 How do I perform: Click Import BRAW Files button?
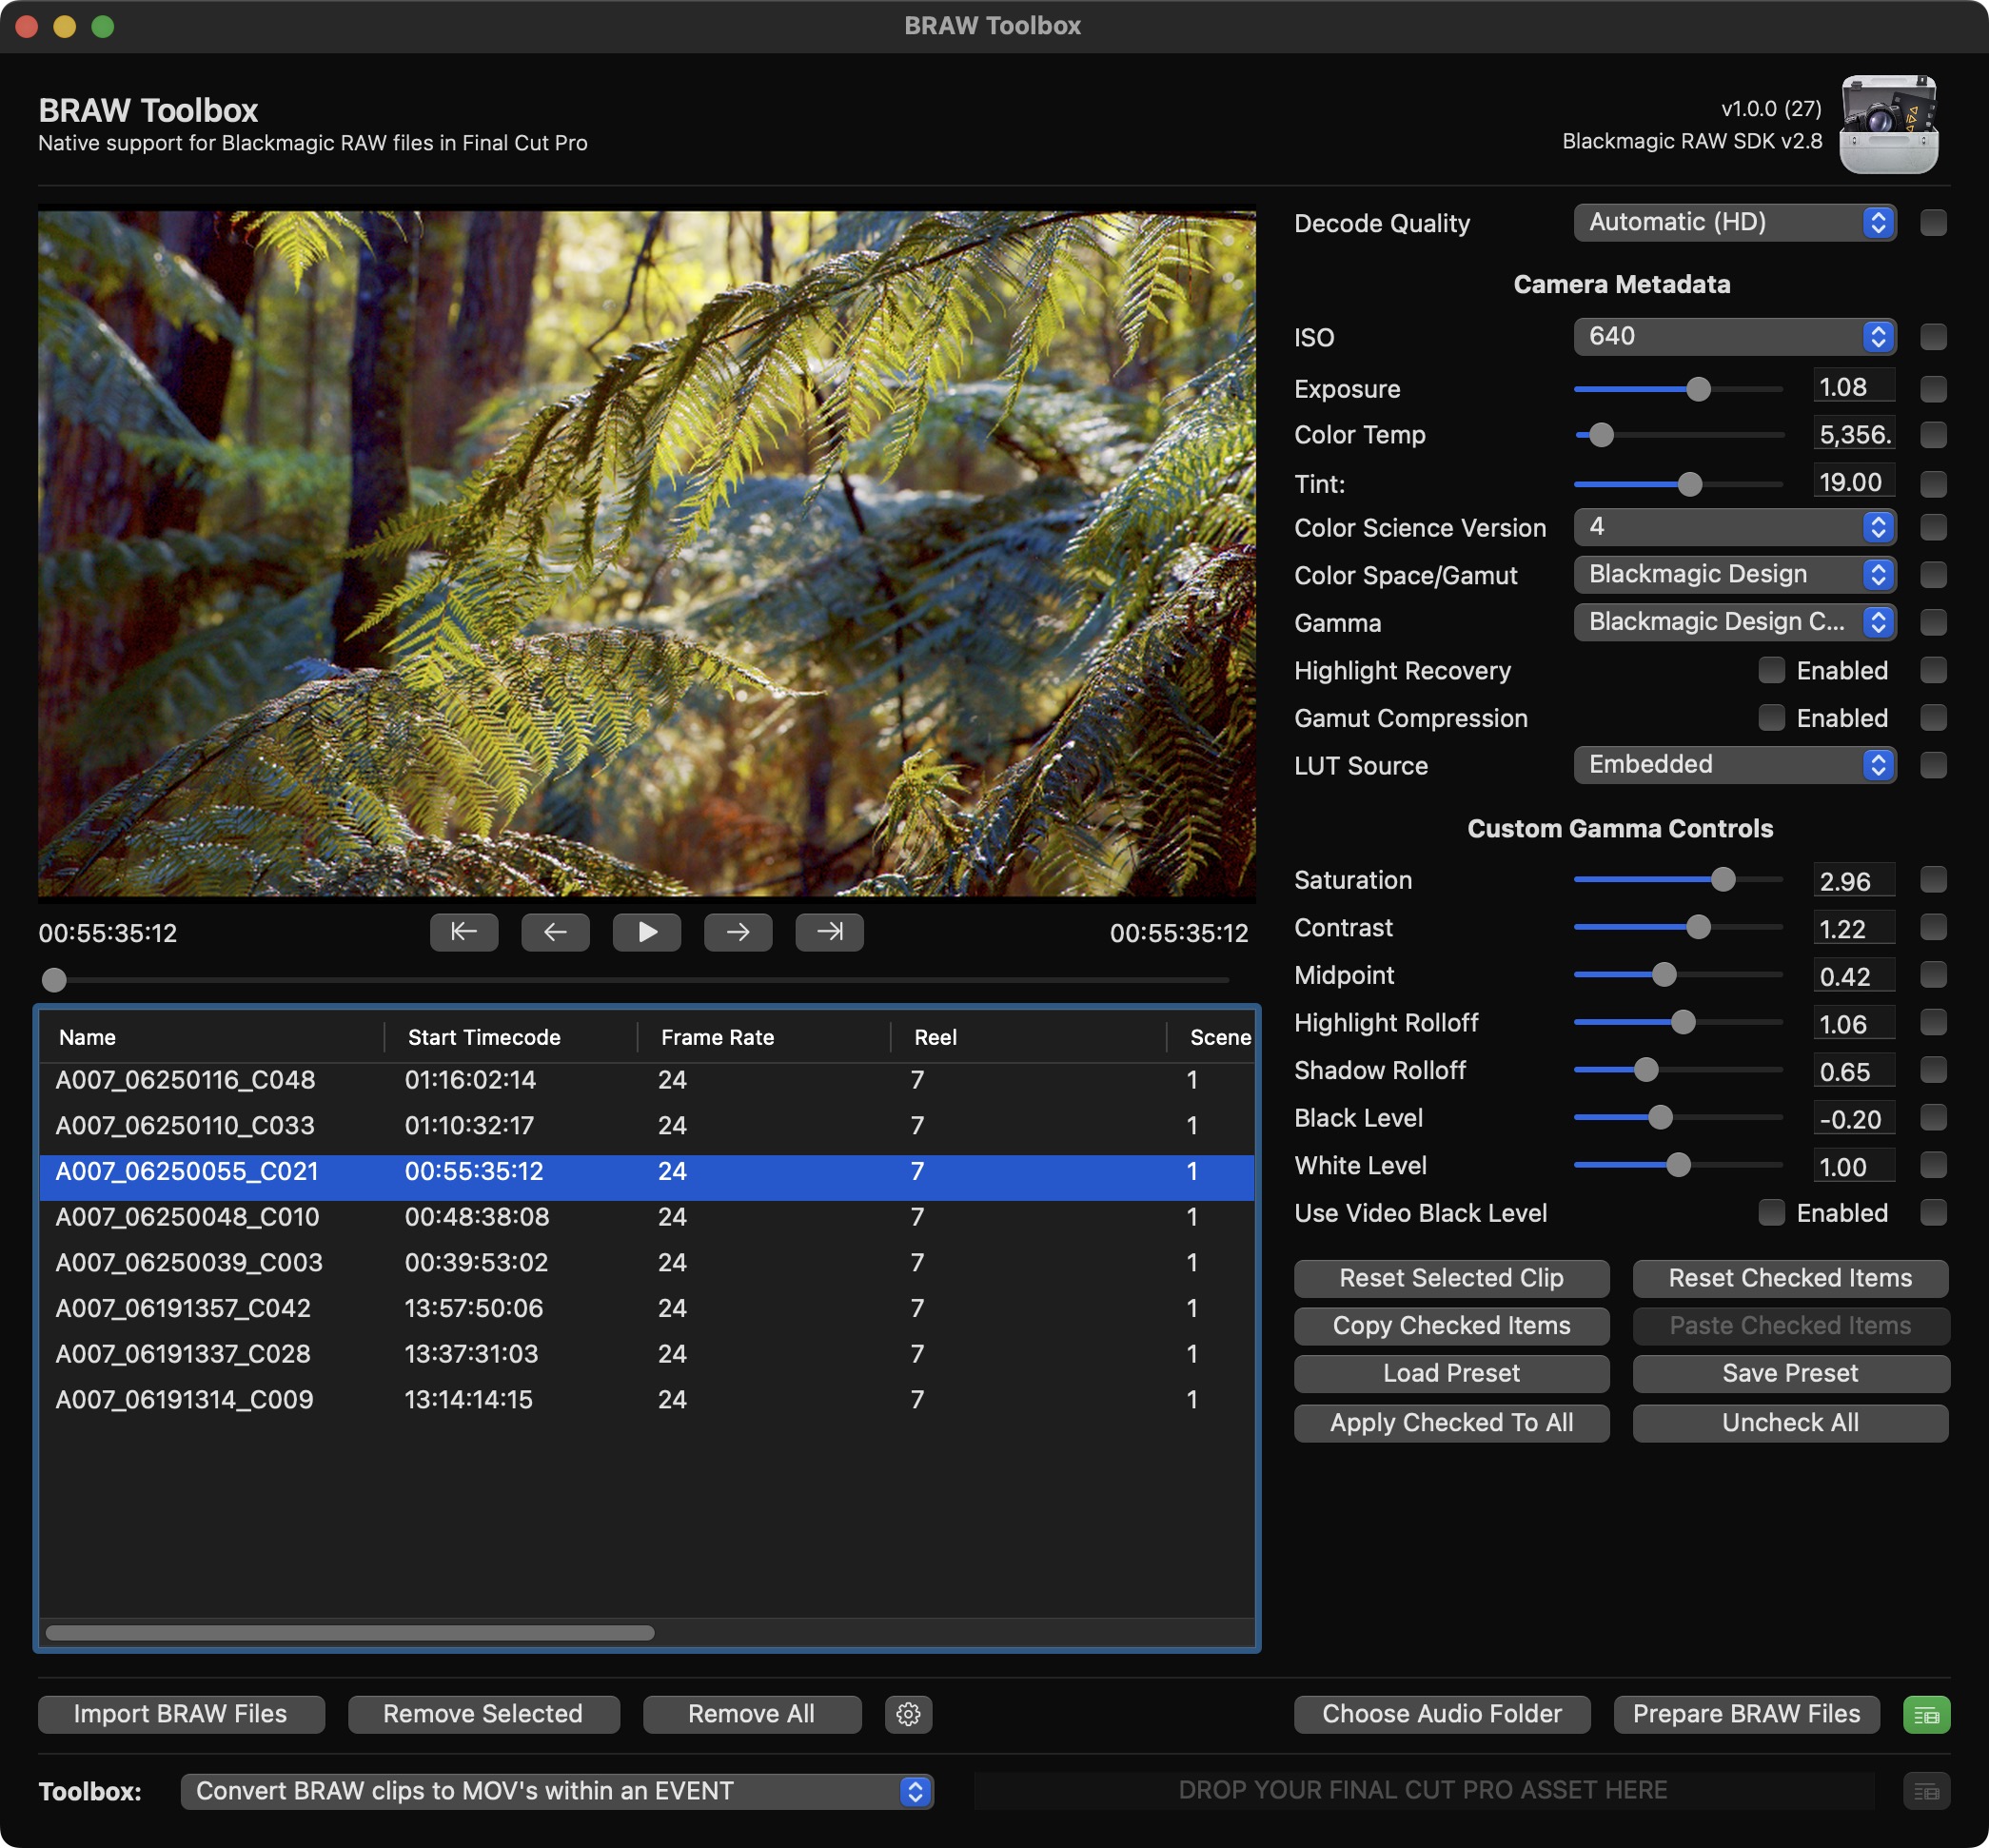[x=181, y=1714]
